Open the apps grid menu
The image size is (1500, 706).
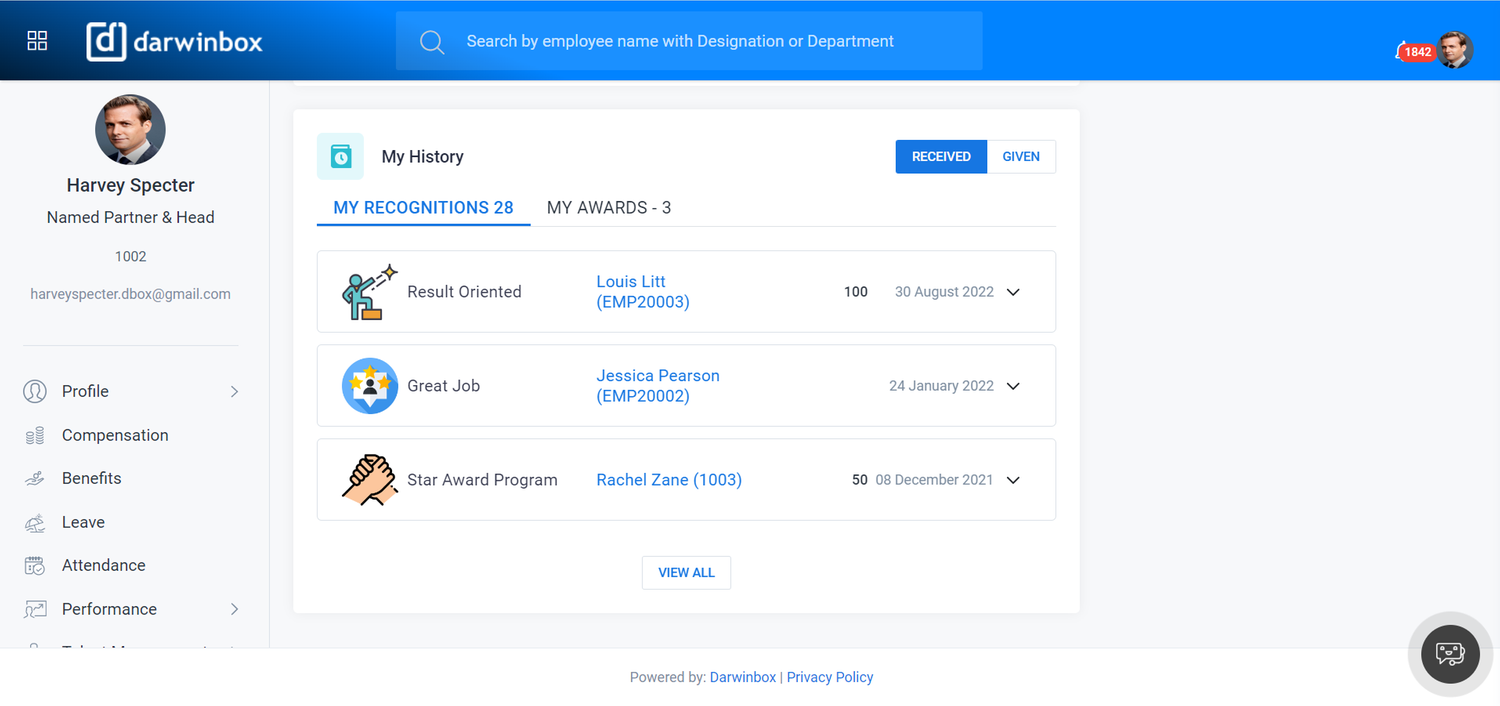[37, 40]
